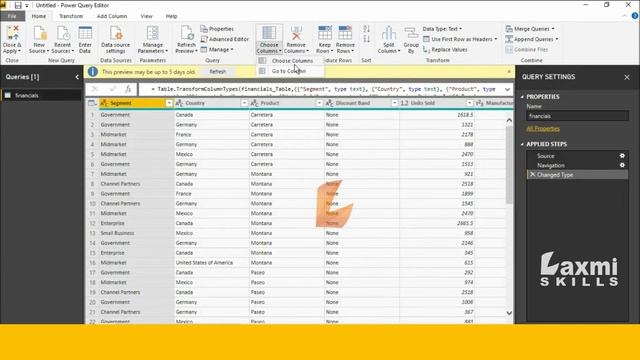This screenshot has height=360, width=640.
Task: Open the Merge Queries dropdown
Action: (x=530, y=29)
